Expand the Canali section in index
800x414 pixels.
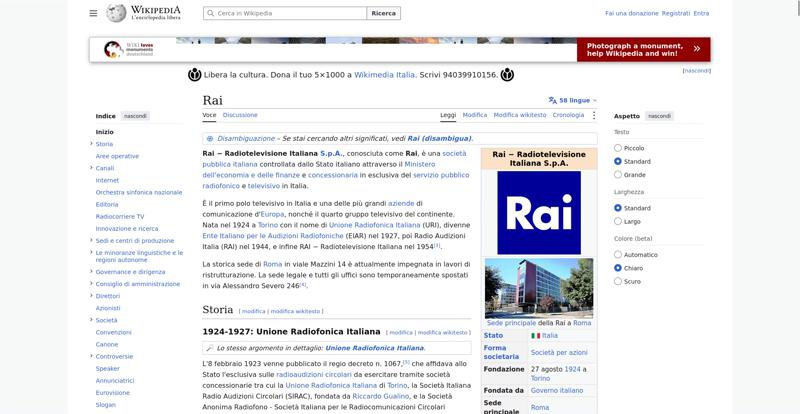pos(91,168)
